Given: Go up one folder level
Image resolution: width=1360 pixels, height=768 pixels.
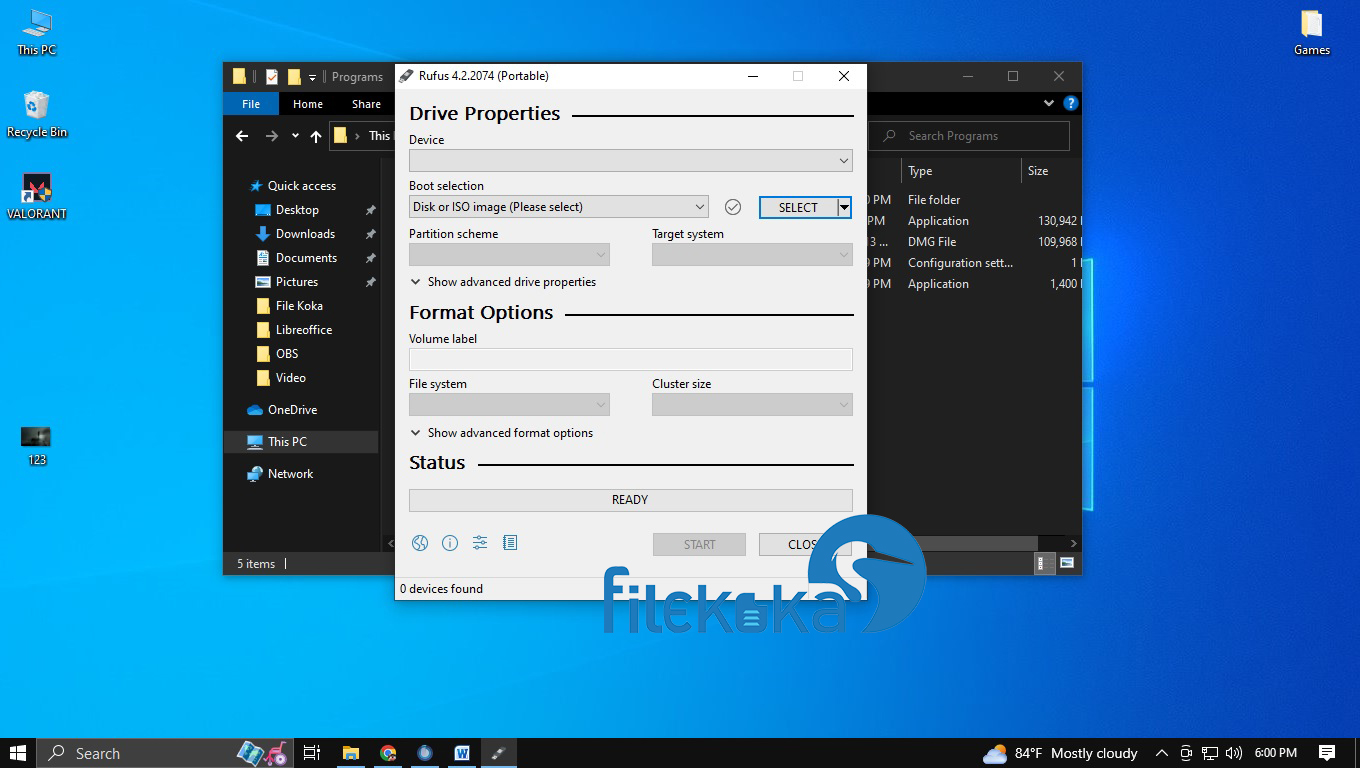Looking at the screenshot, I should tap(316, 136).
